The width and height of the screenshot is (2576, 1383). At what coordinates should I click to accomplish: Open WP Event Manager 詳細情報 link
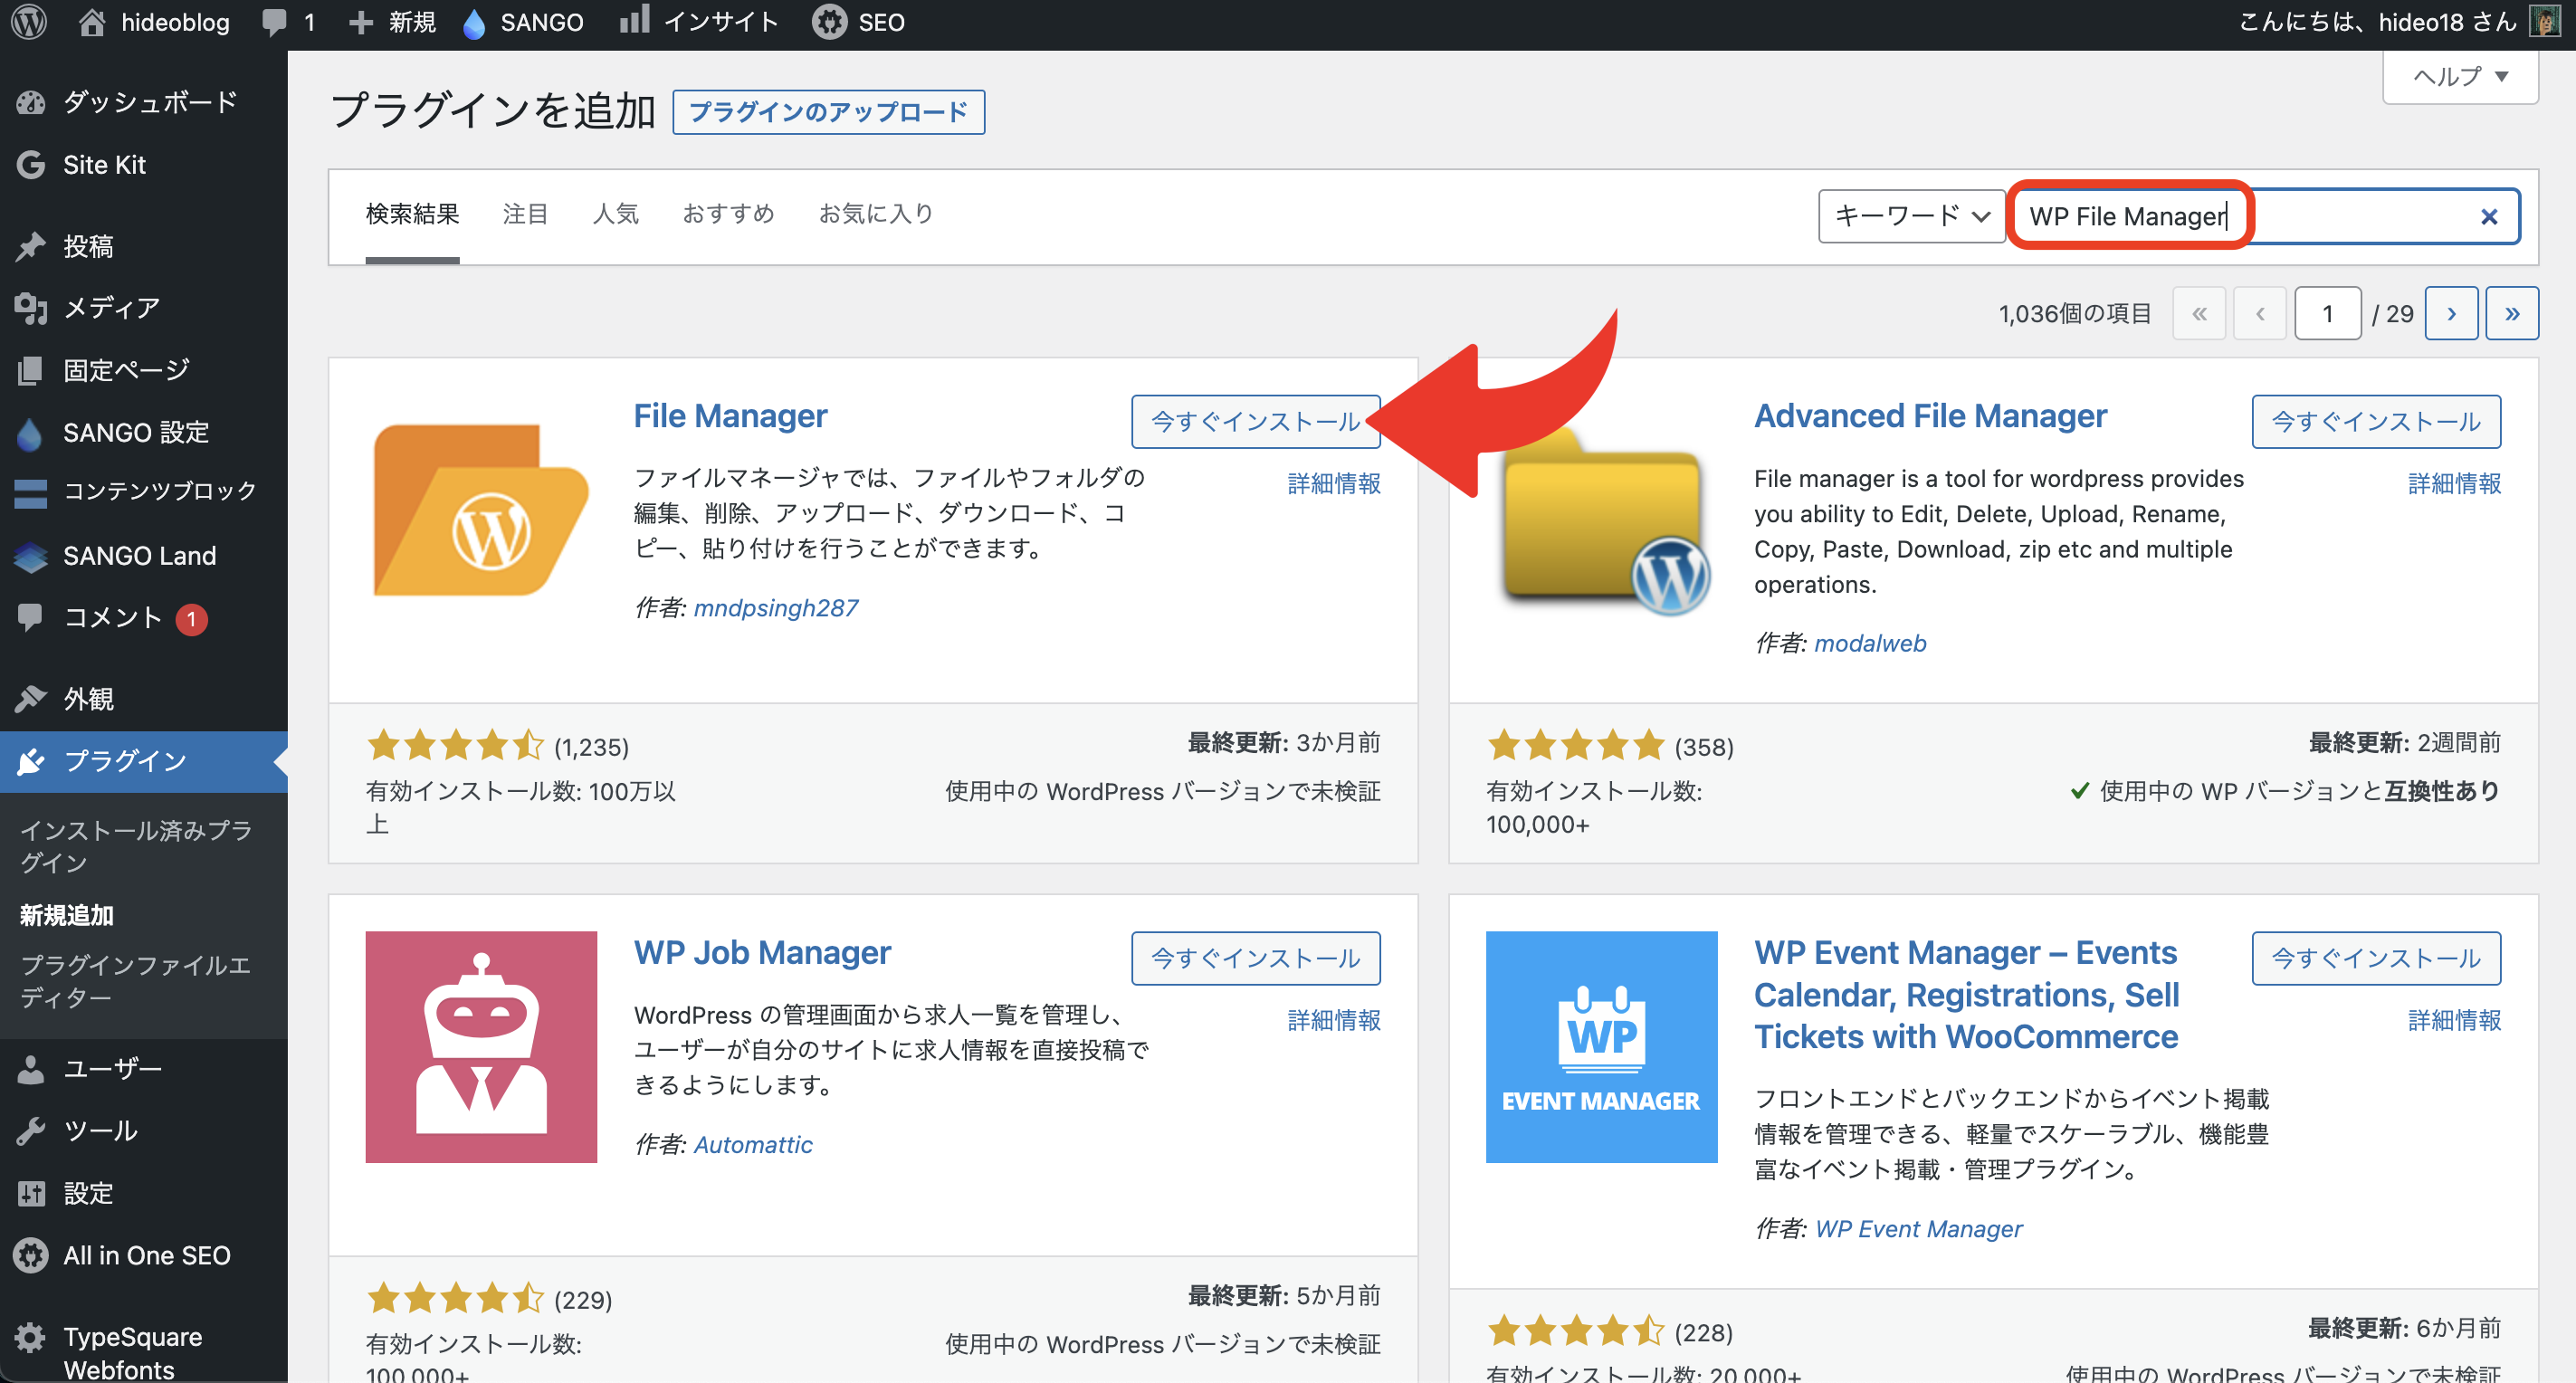pyautogui.click(x=2453, y=1020)
